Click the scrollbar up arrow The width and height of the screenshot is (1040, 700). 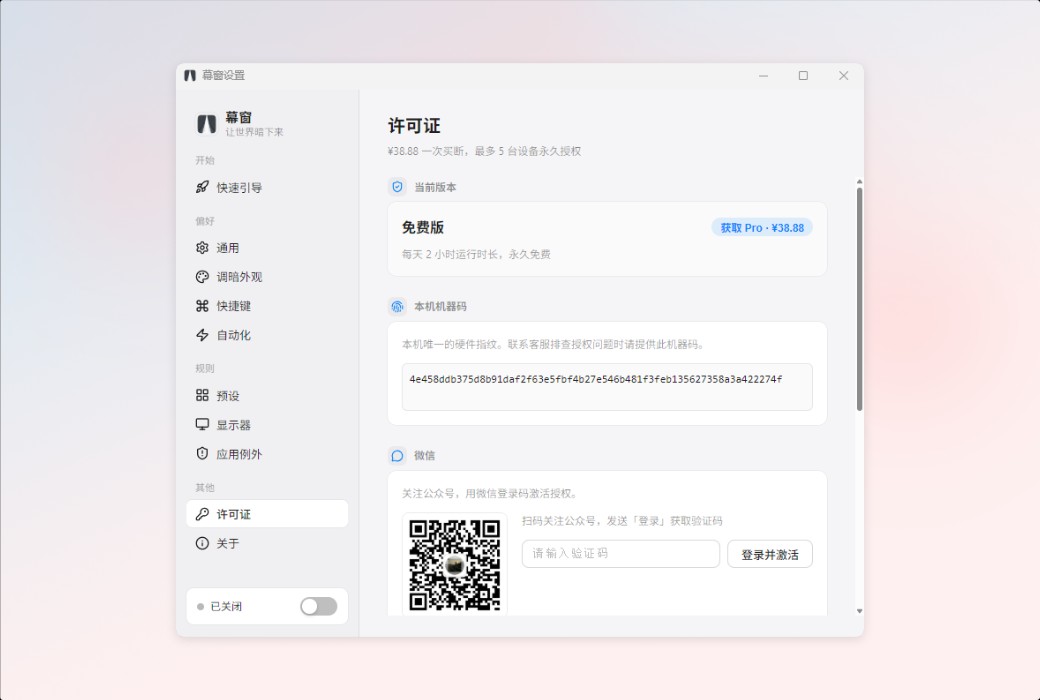pyautogui.click(x=860, y=181)
